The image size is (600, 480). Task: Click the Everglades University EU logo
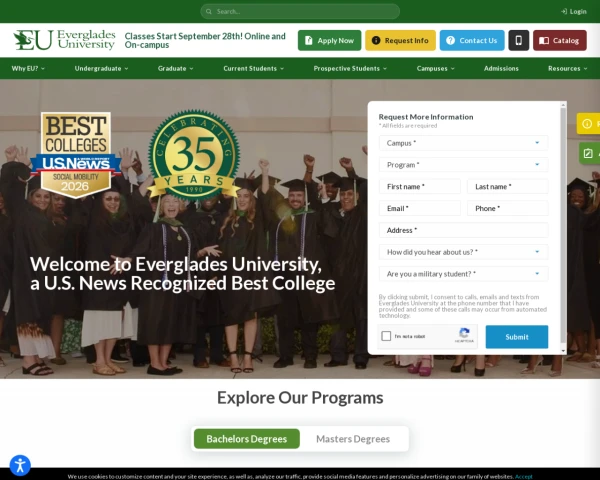pyautogui.click(x=64, y=40)
